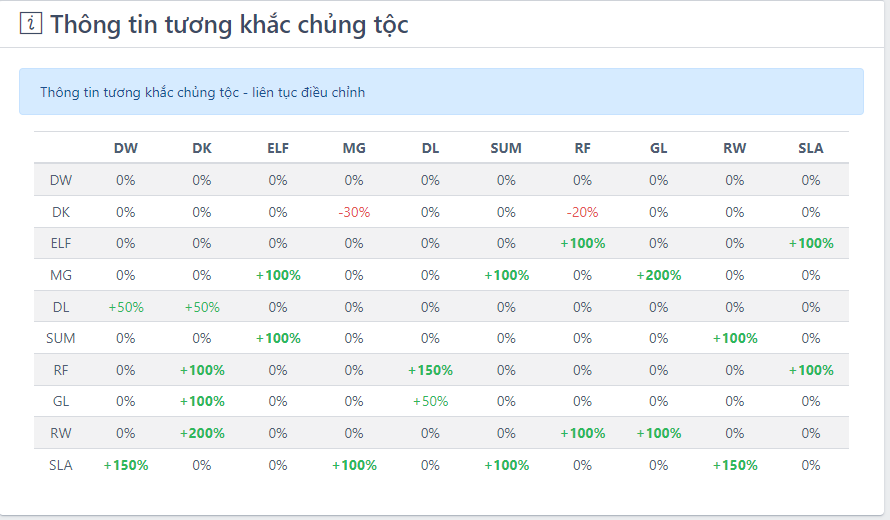Select the GL column header
Image resolution: width=890 pixels, height=520 pixels.
pyautogui.click(x=658, y=148)
